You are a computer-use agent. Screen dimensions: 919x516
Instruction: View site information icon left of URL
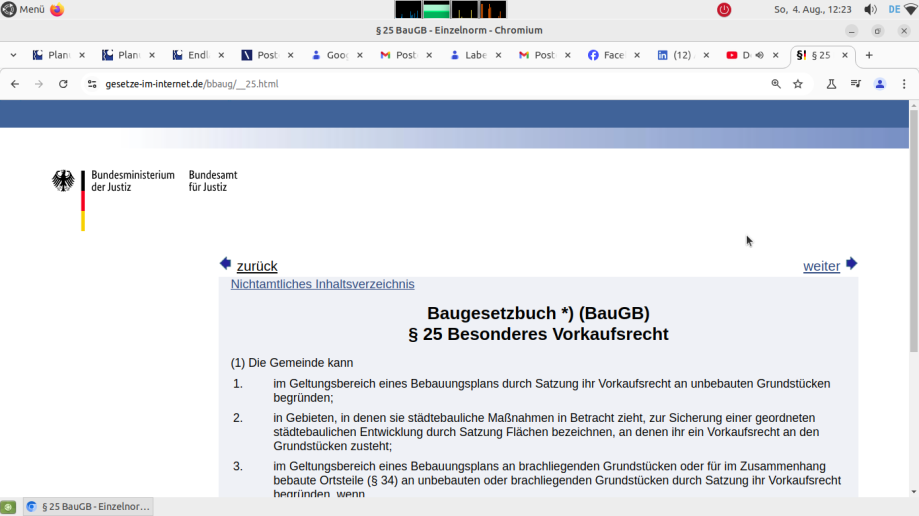[92, 84]
